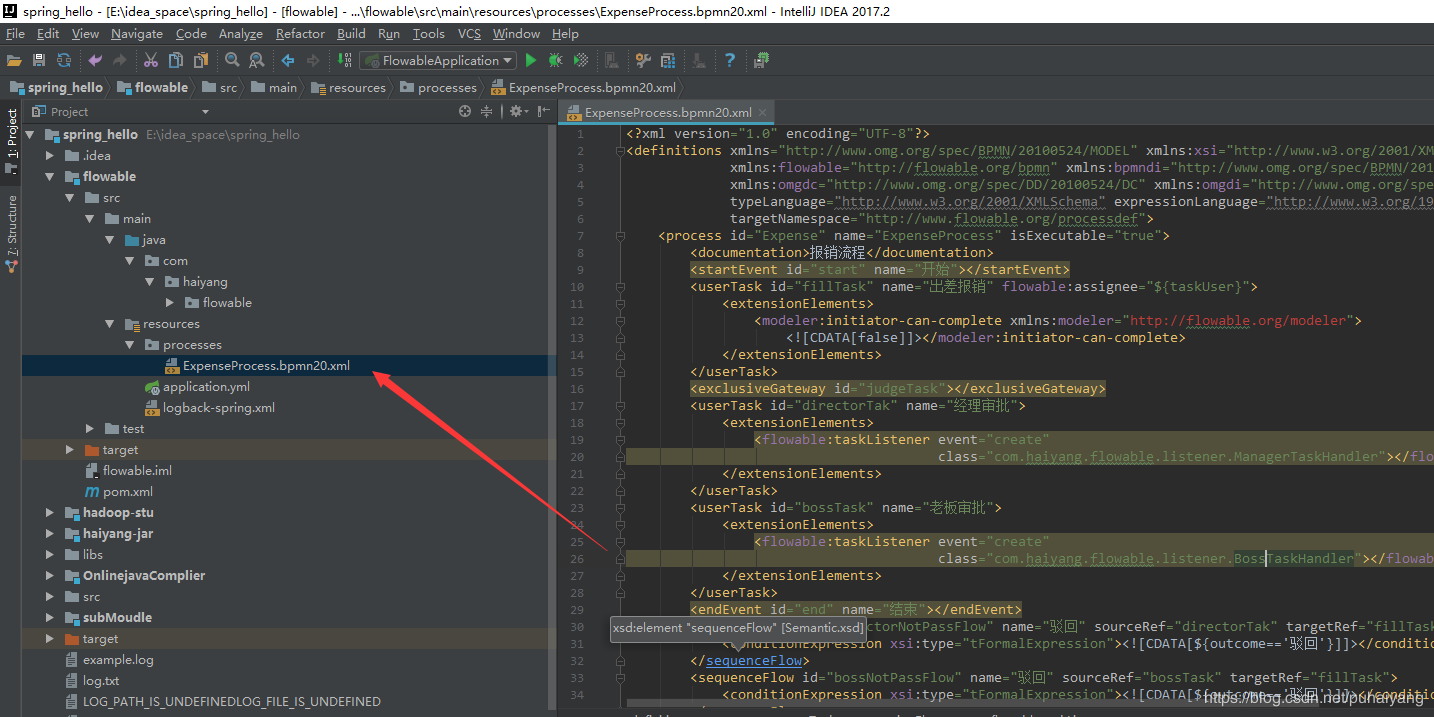Expand the hadoop-stu module folder

coord(50,513)
